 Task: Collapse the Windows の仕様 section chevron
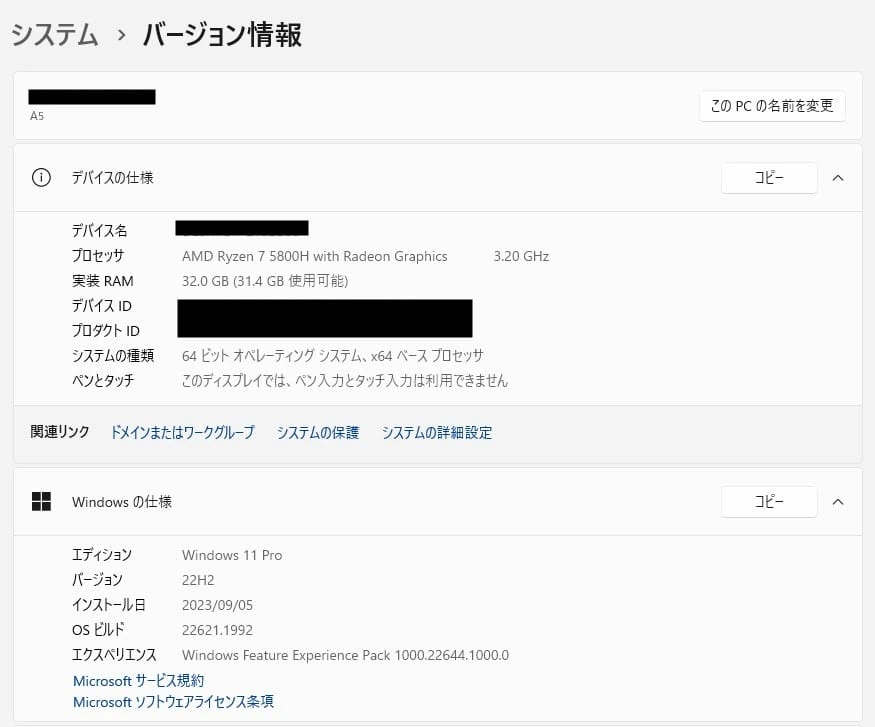[838, 502]
